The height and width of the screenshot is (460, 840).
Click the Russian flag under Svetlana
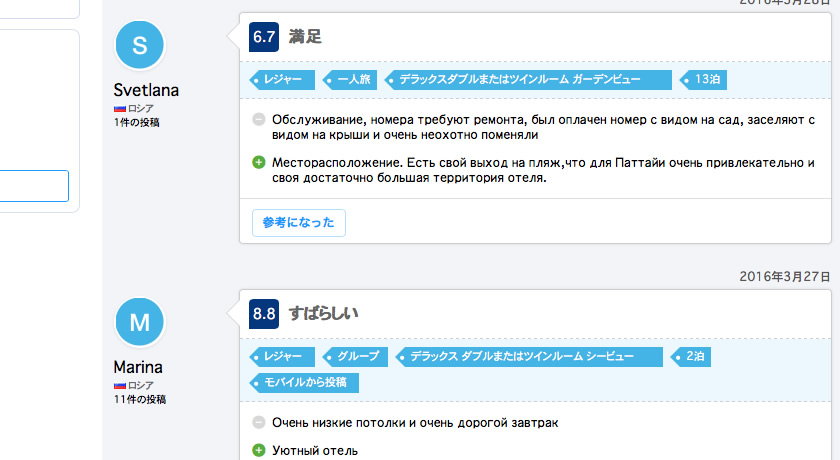[119, 109]
